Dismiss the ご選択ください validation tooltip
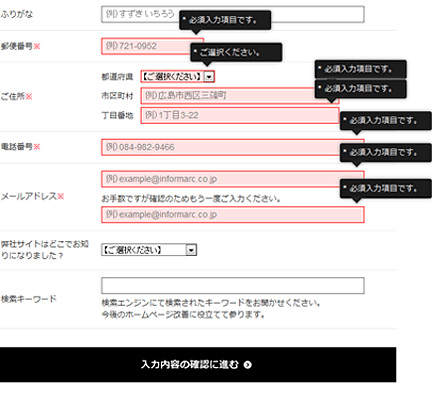The height and width of the screenshot is (400, 432). tap(236, 52)
